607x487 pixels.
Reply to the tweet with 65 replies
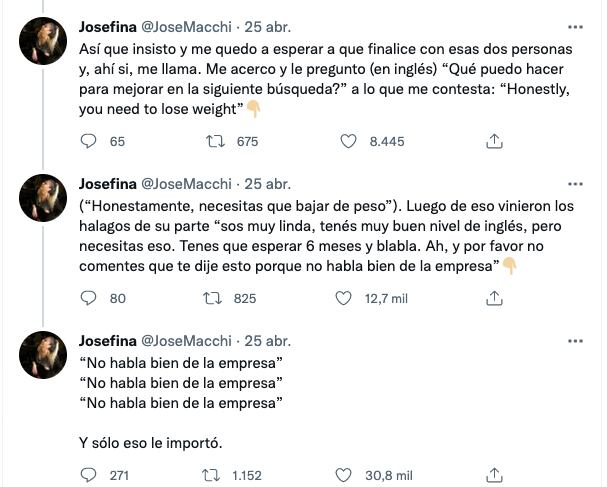[88, 142]
